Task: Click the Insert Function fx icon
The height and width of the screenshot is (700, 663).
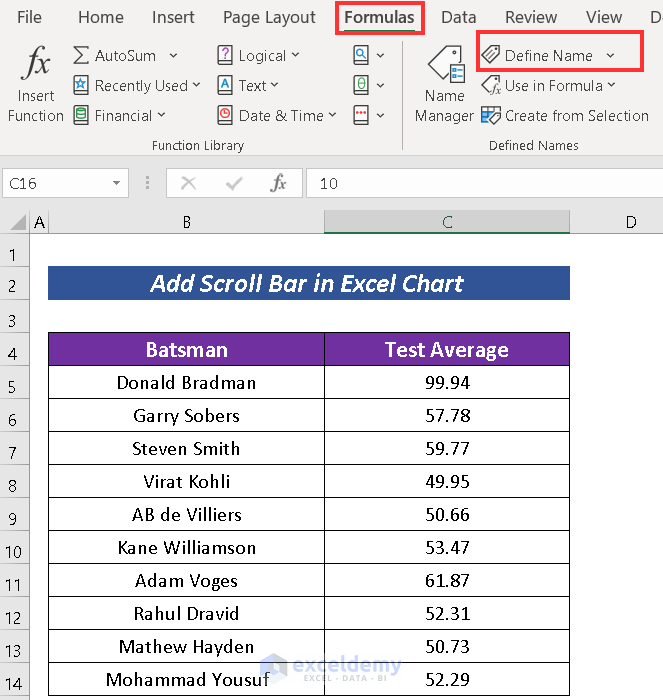Action: (x=36, y=62)
